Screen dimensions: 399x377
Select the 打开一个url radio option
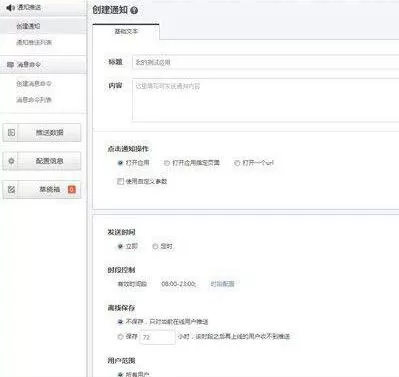tap(237, 163)
